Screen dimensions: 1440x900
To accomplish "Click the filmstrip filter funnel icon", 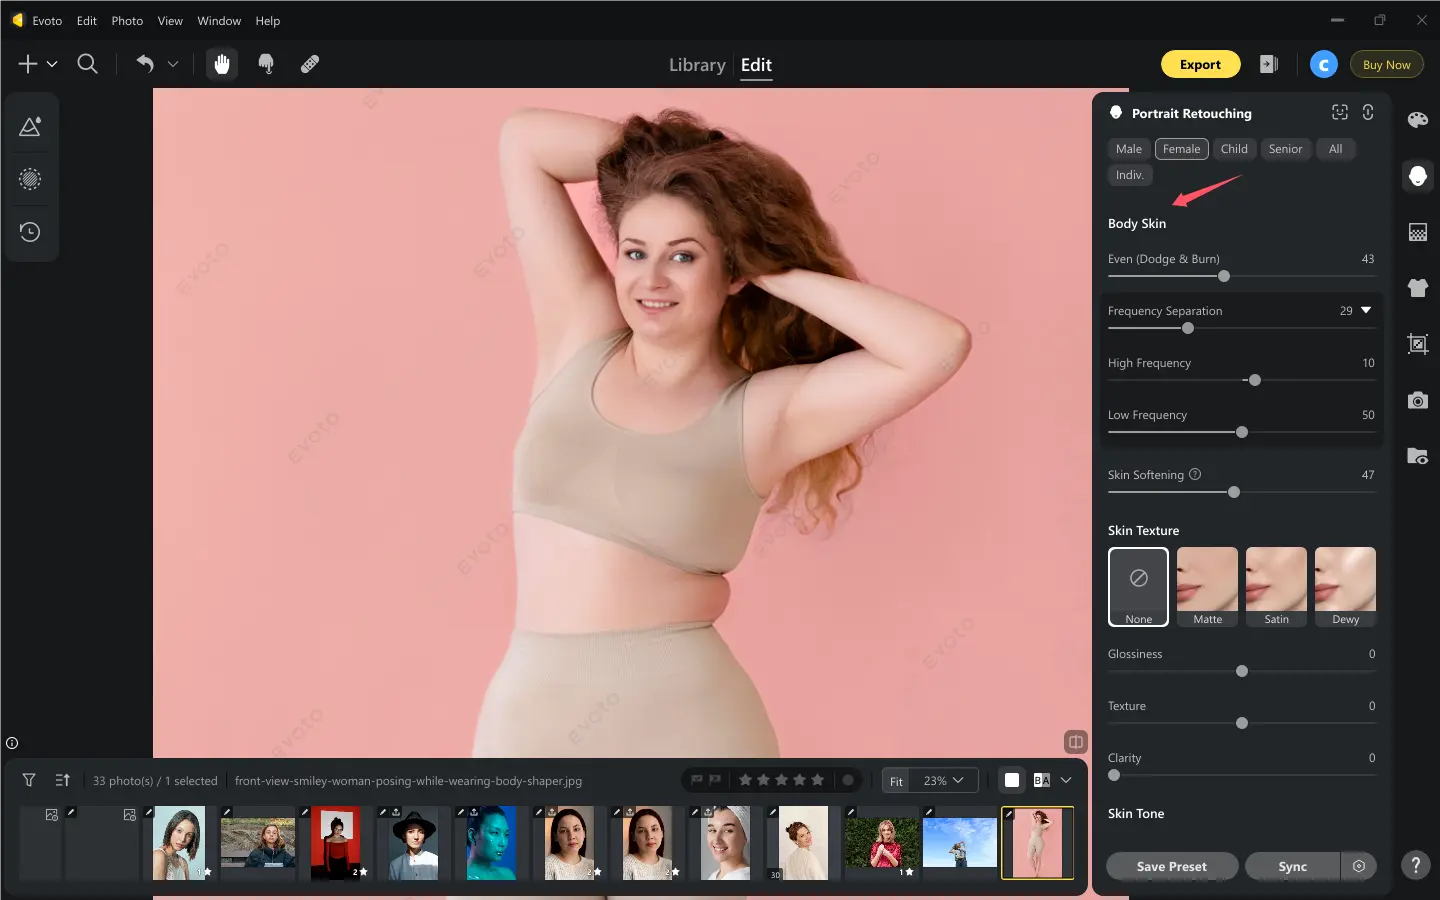I will click(29, 780).
